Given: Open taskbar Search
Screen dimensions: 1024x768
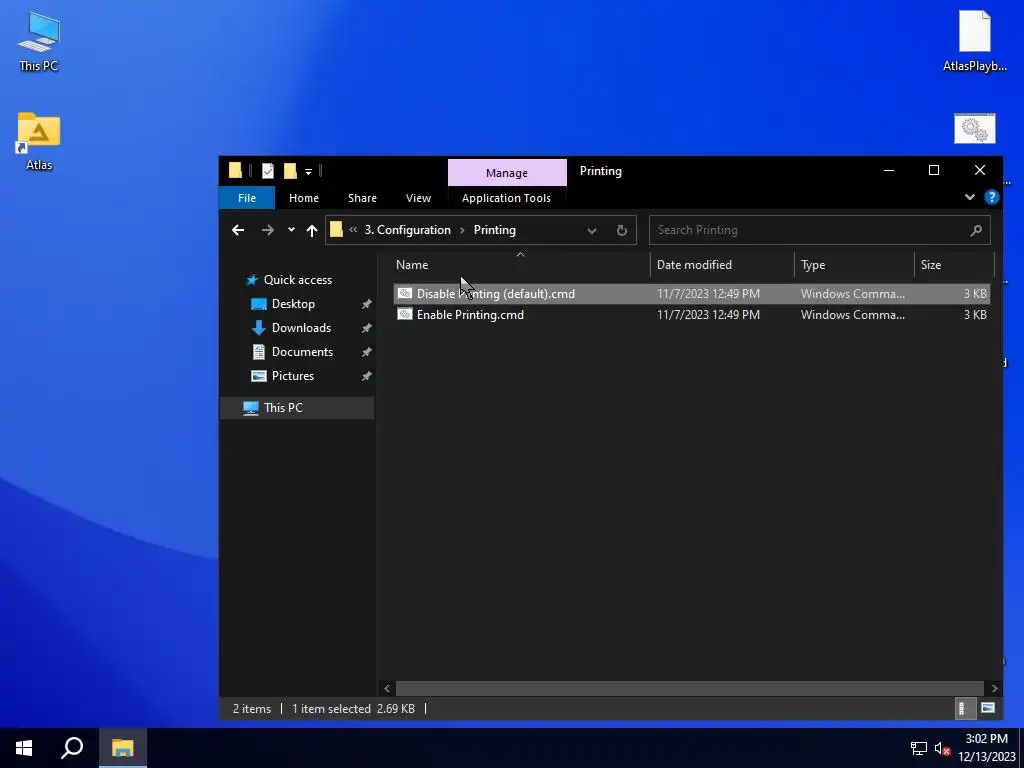Looking at the screenshot, I should point(72,748).
